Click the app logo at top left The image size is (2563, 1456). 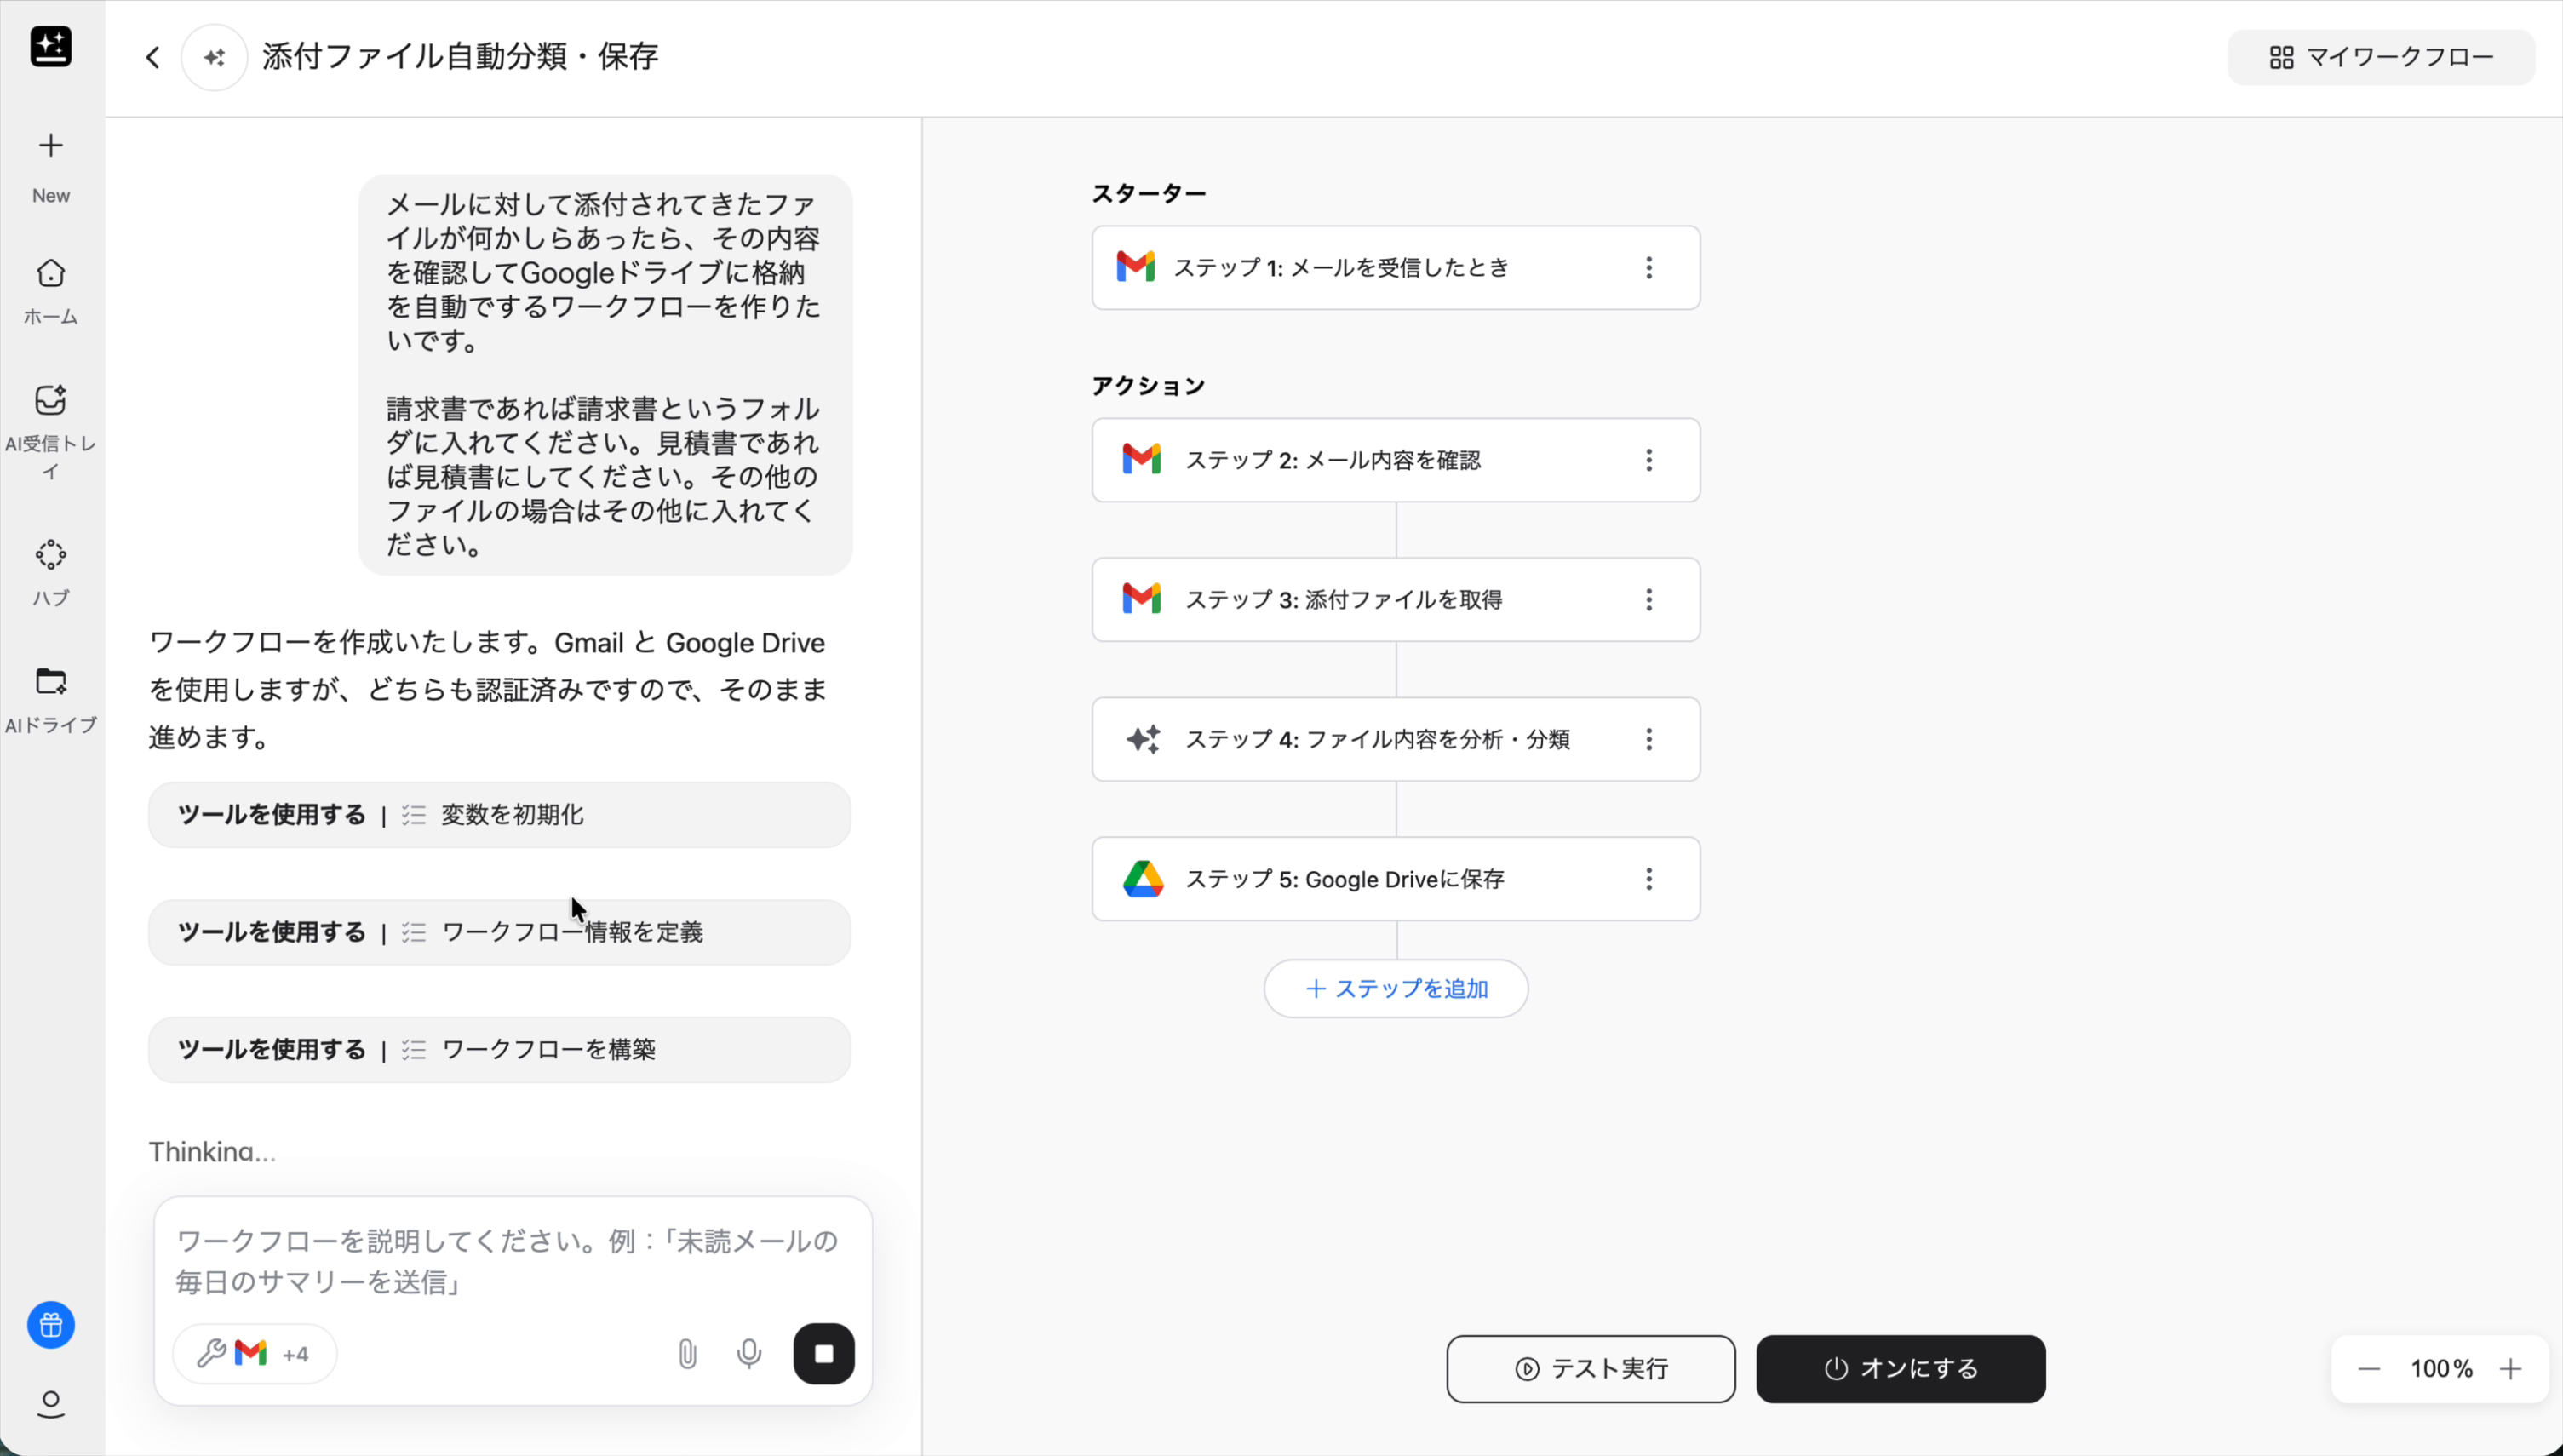click(x=50, y=47)
